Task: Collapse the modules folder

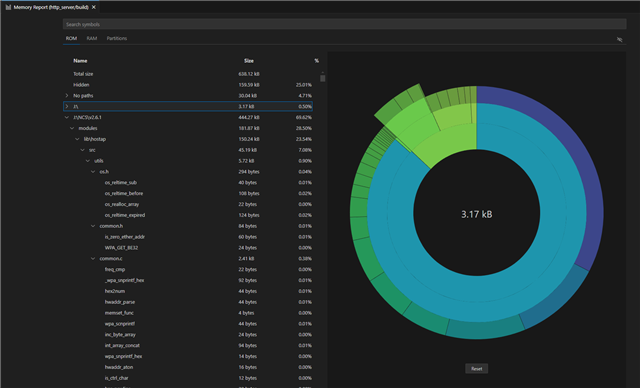Action: click(x=72, y=128)
